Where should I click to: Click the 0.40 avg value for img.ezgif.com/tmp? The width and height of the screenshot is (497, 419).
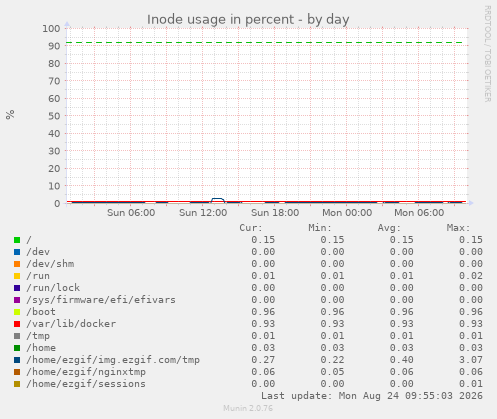(x=402, y=360)
